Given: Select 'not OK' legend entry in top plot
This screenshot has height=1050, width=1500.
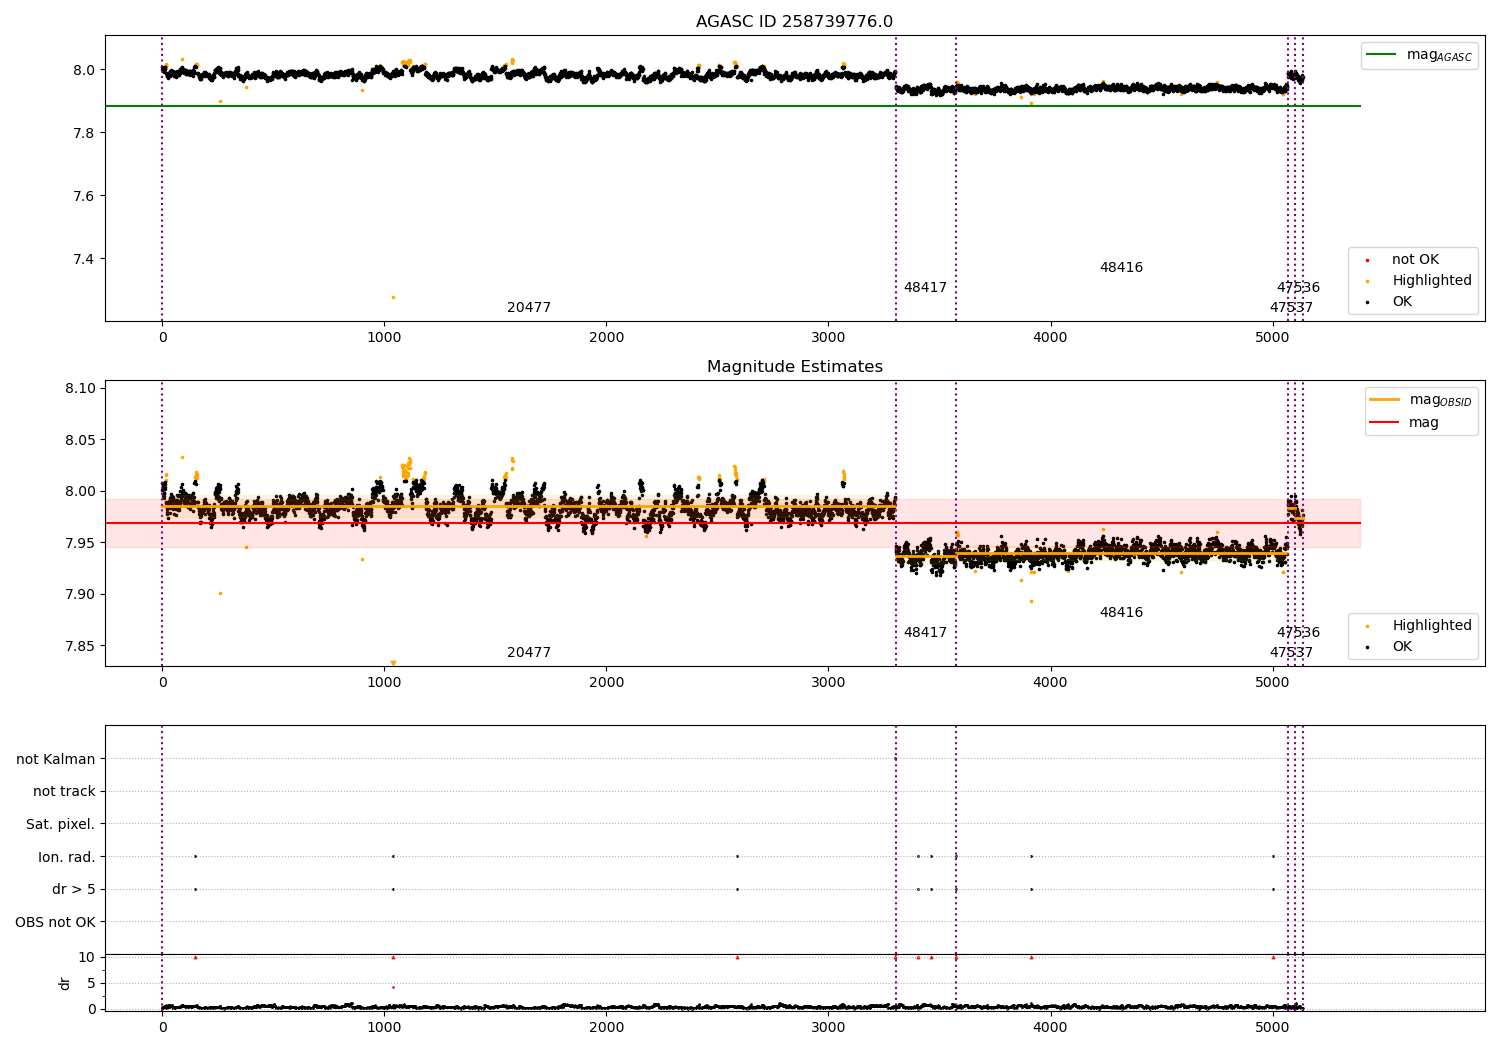Looking at the screenshot, I should tap(1415, 260).
